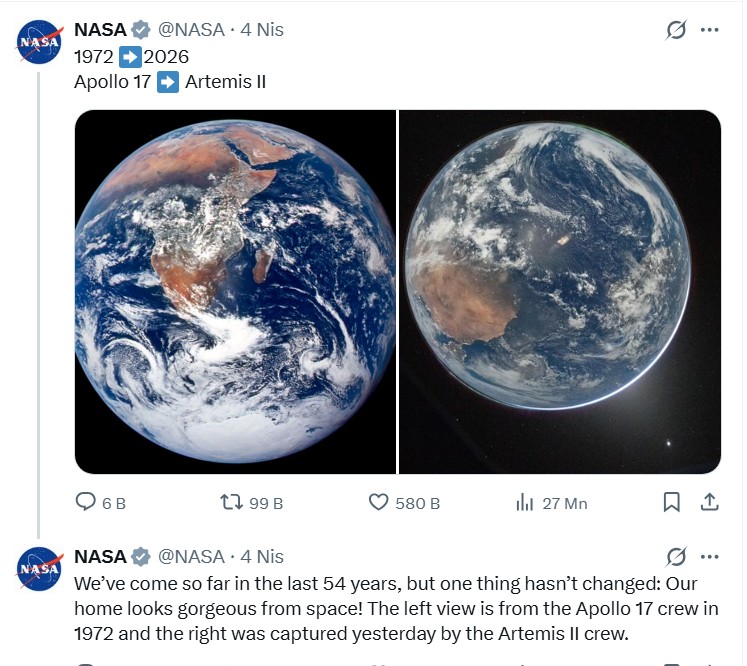Open more options menu on second tweet
This screenshot has height=666, width=747.
(710, 557)
